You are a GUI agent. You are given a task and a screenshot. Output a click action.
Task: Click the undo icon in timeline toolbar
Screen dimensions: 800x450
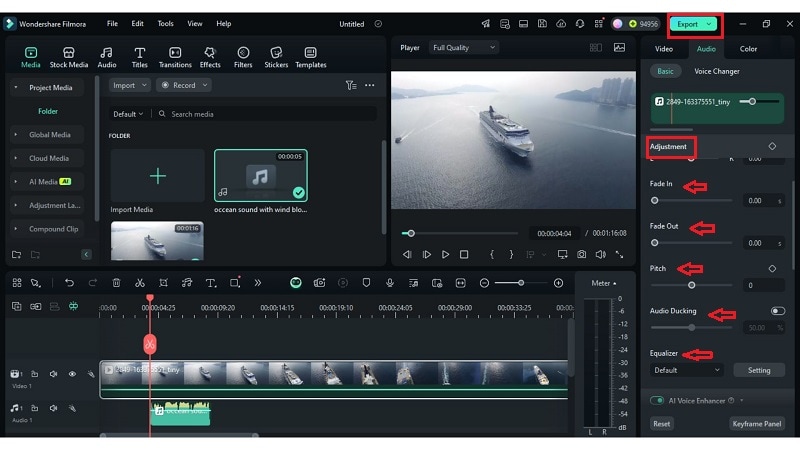(x=69, y=283)
